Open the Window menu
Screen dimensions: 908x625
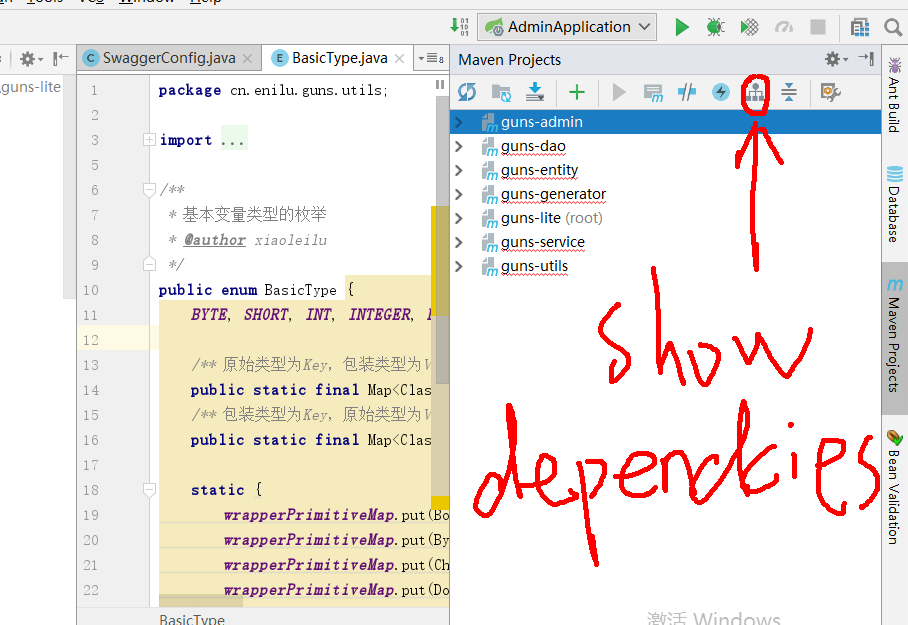[147, 2]
